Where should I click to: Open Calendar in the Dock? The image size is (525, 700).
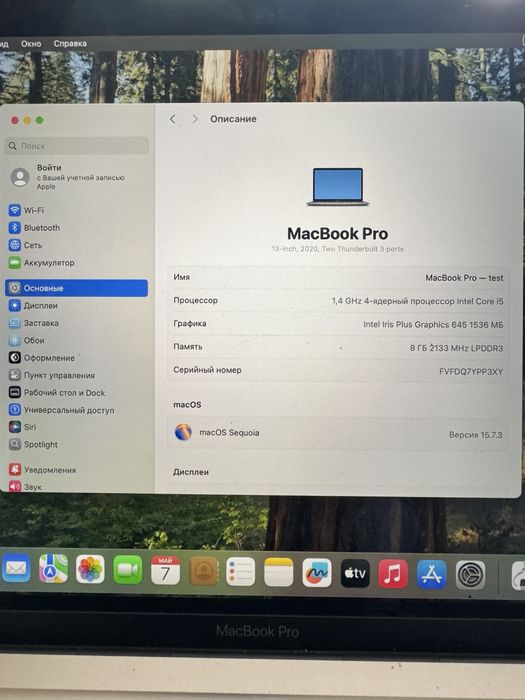[165, 570]
